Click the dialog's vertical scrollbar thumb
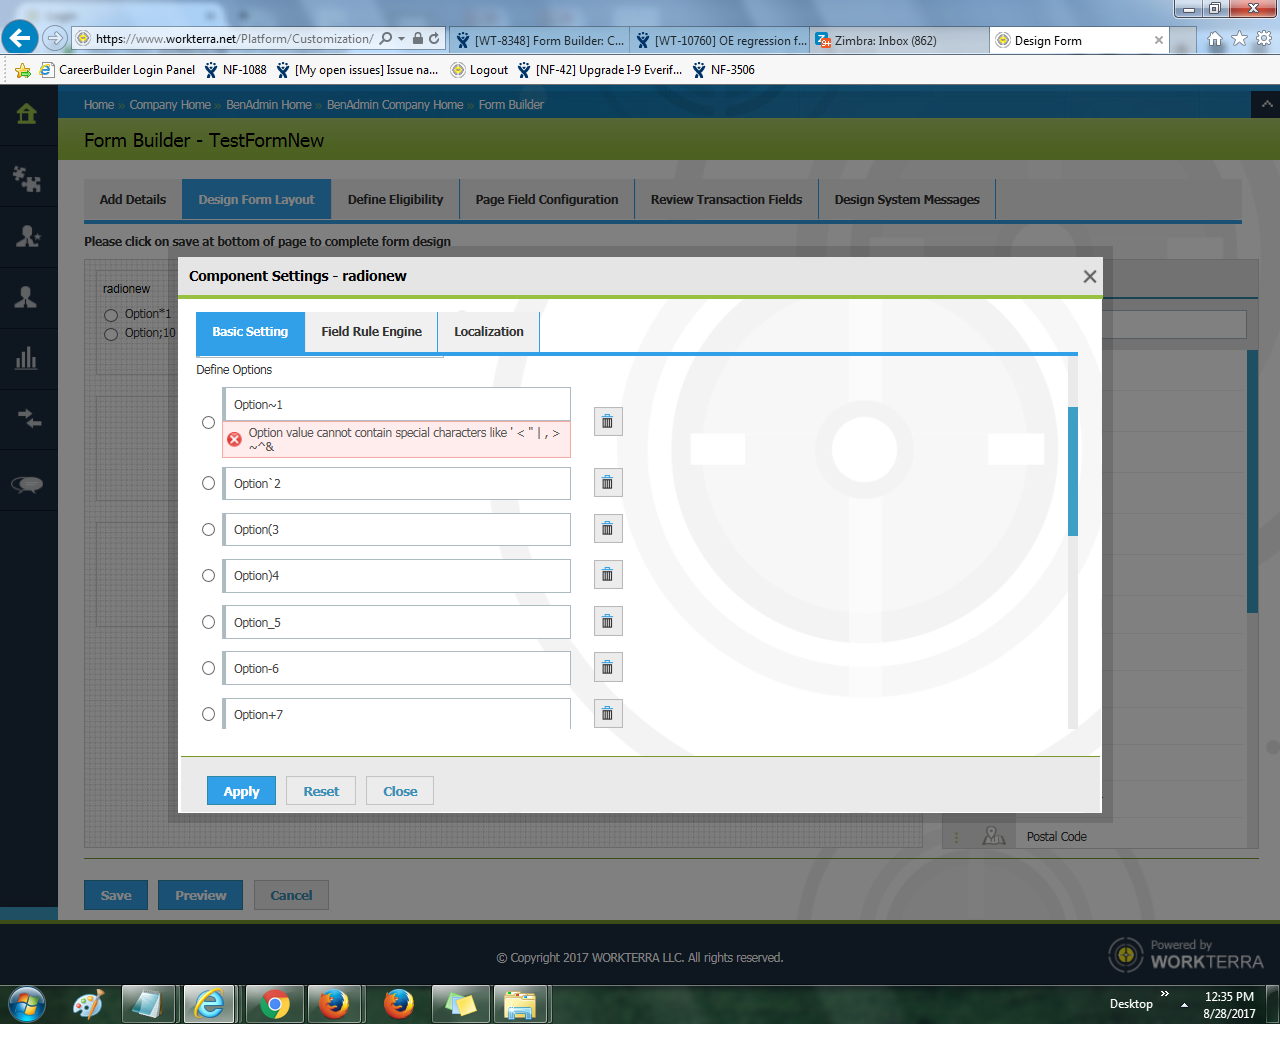The height and width of the screenshot is (1037, 1280). point(1073,470)
